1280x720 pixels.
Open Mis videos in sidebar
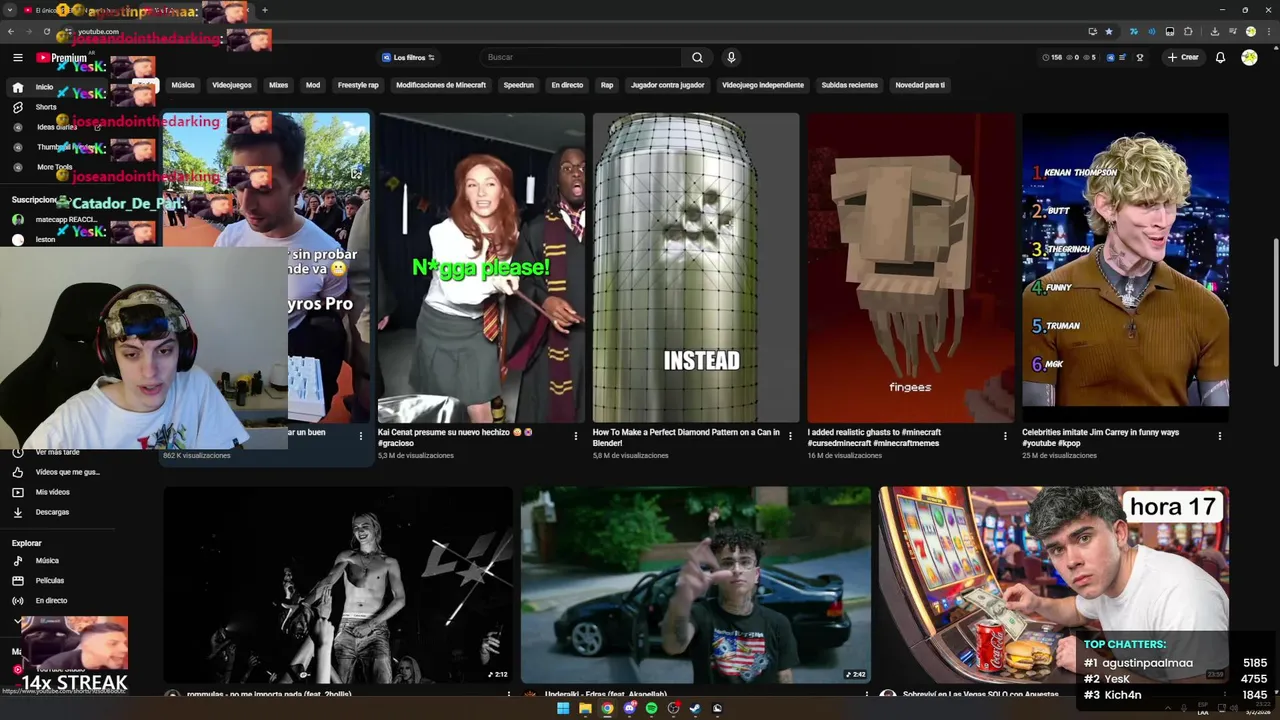coord(53,492)
